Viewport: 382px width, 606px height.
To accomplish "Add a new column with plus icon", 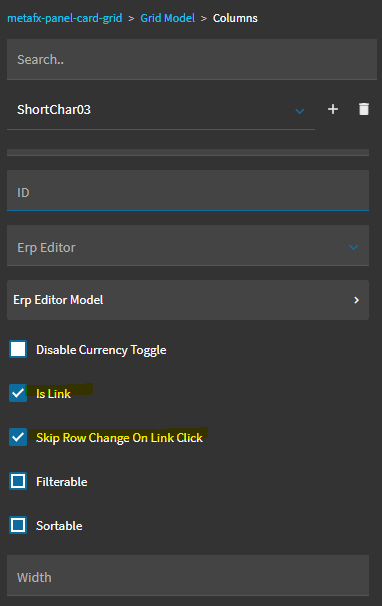I will click(333, 109).
